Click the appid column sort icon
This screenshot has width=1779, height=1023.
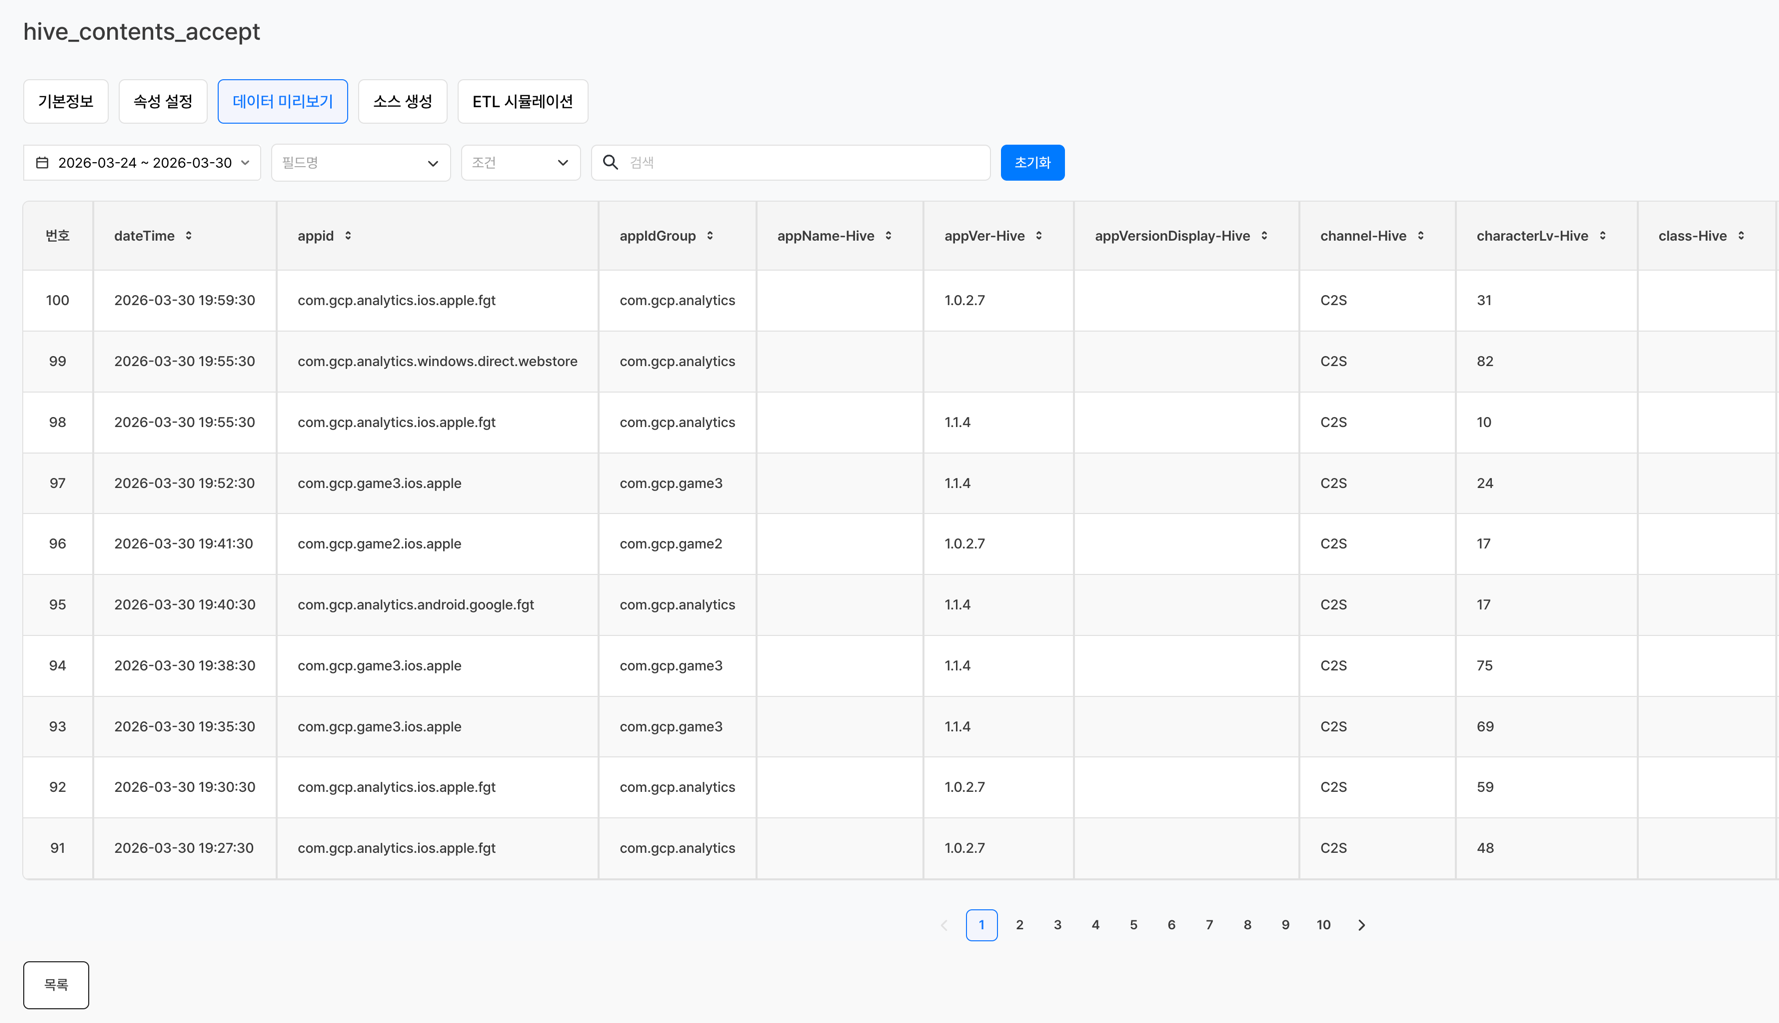pyautogui.click(x=348, y=236)
